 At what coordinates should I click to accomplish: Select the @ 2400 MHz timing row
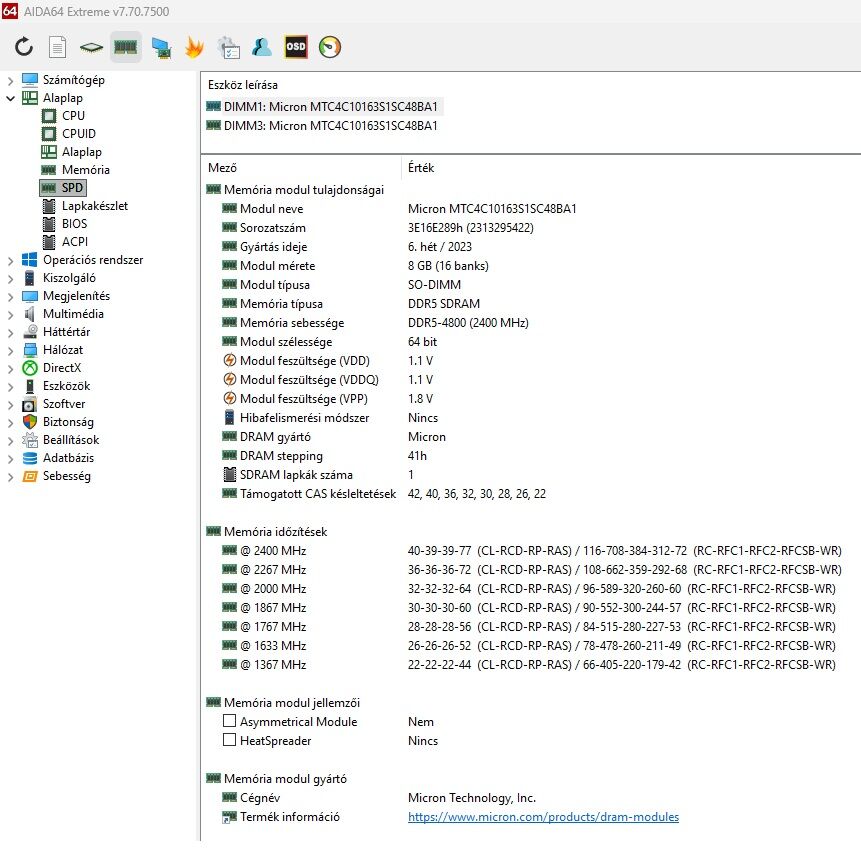pyautogui.click(x=532, y=551)
